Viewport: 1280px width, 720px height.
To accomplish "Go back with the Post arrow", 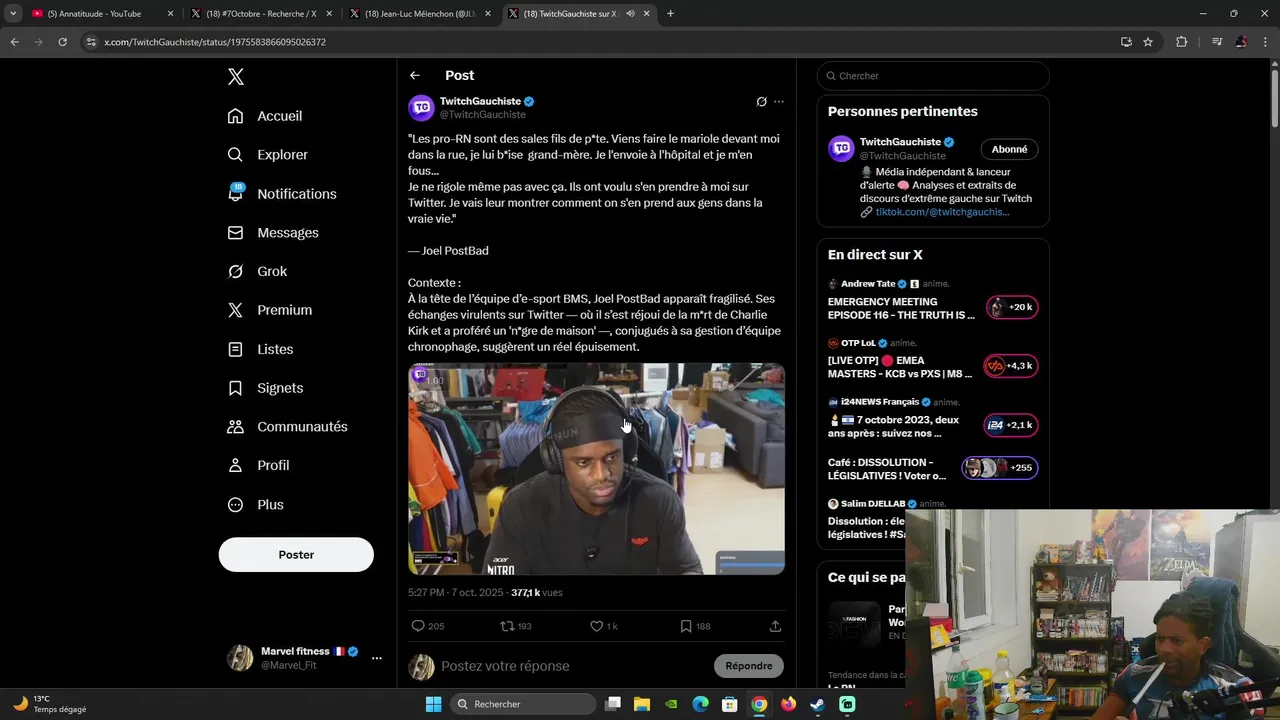I will coord(414,75).
